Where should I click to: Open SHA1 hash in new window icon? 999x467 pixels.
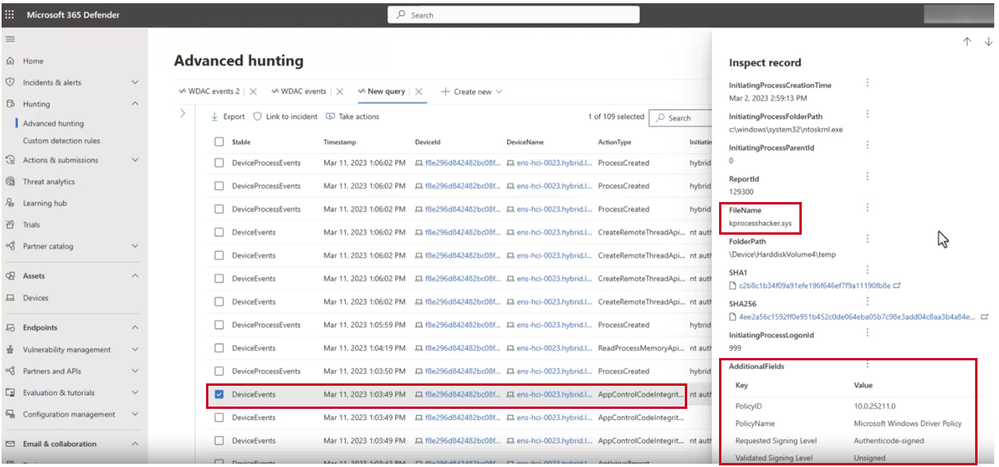pyautogui.click(x=898, y=286)
